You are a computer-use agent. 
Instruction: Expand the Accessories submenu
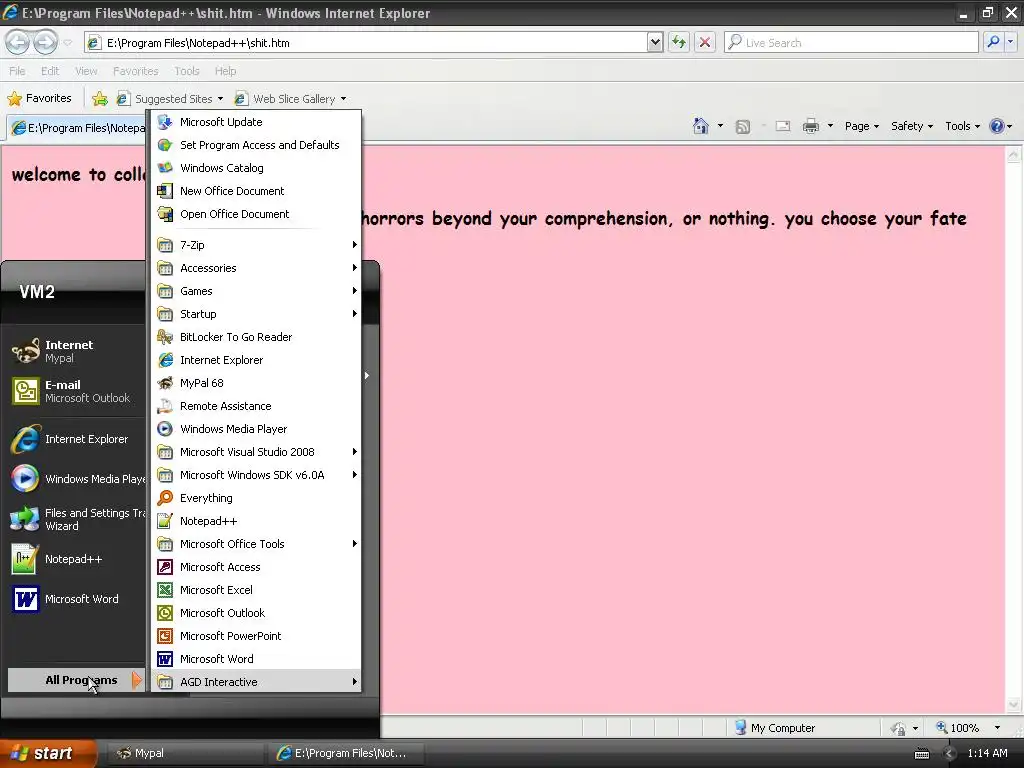point(256,268)
